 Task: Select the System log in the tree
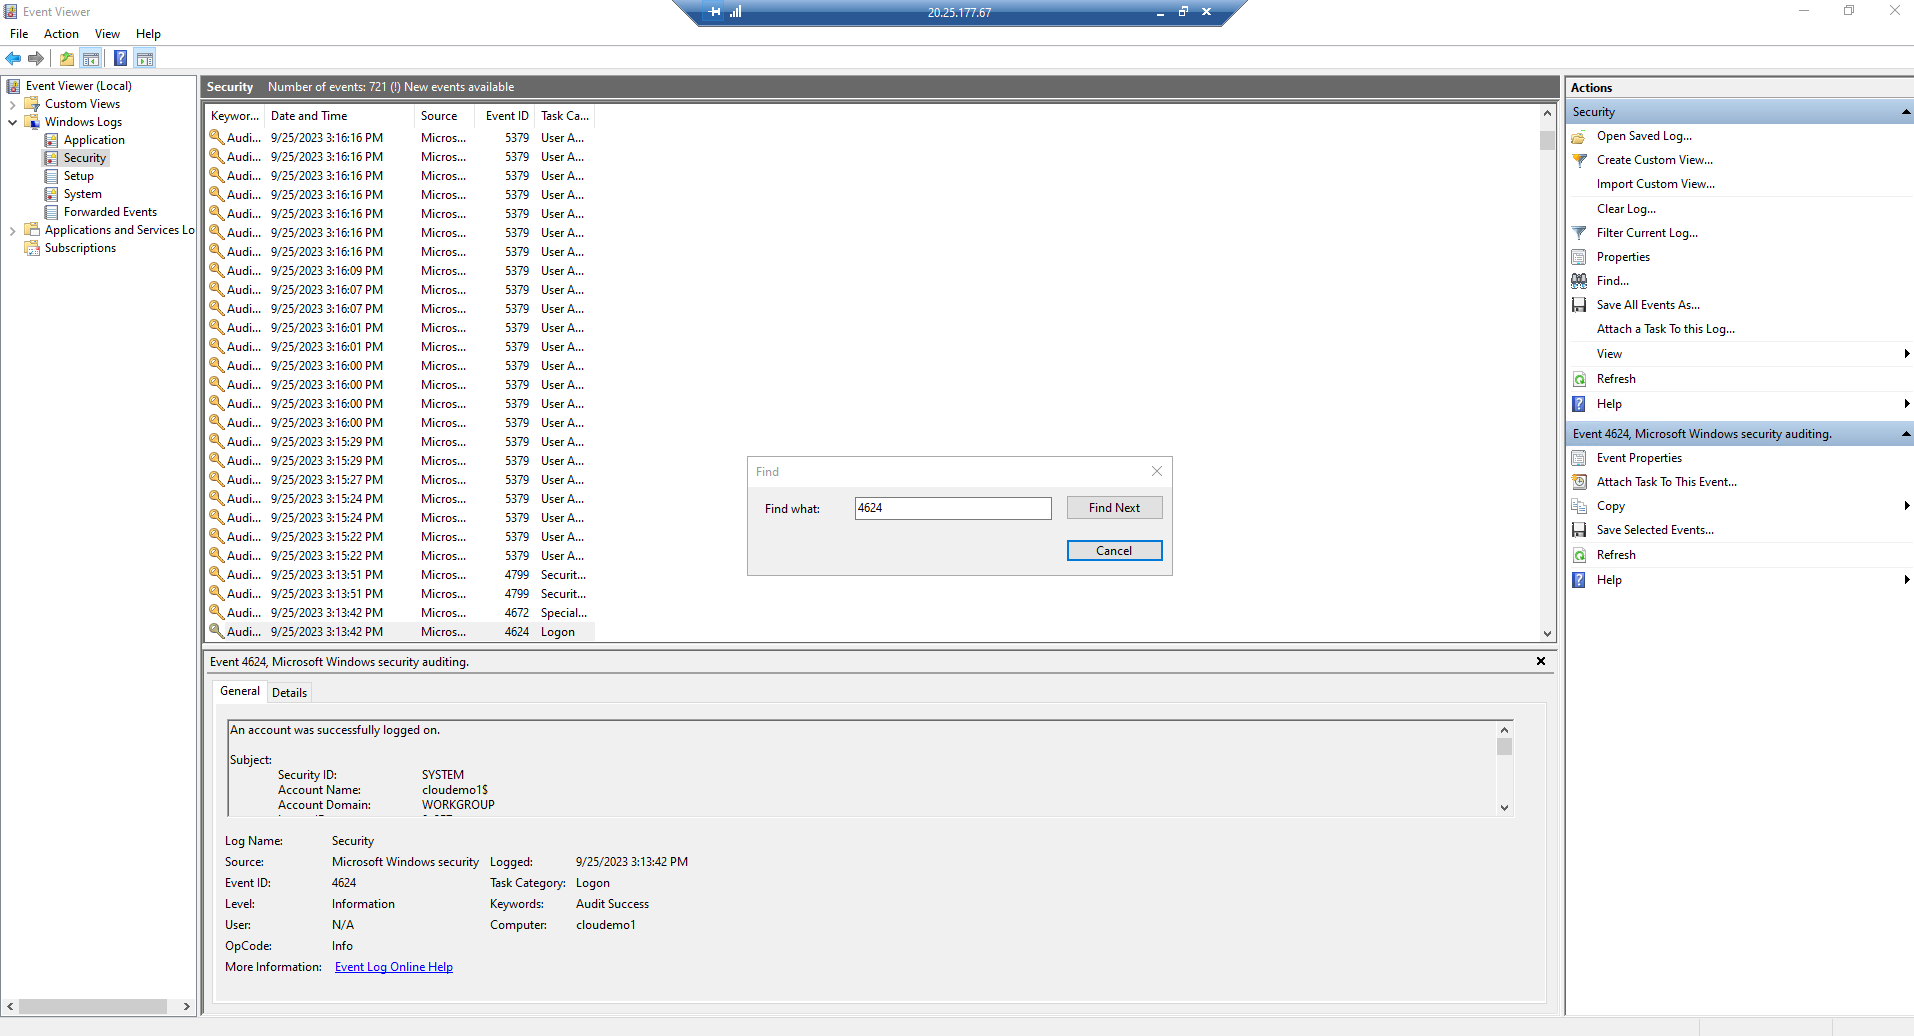(x=82, y=194)
